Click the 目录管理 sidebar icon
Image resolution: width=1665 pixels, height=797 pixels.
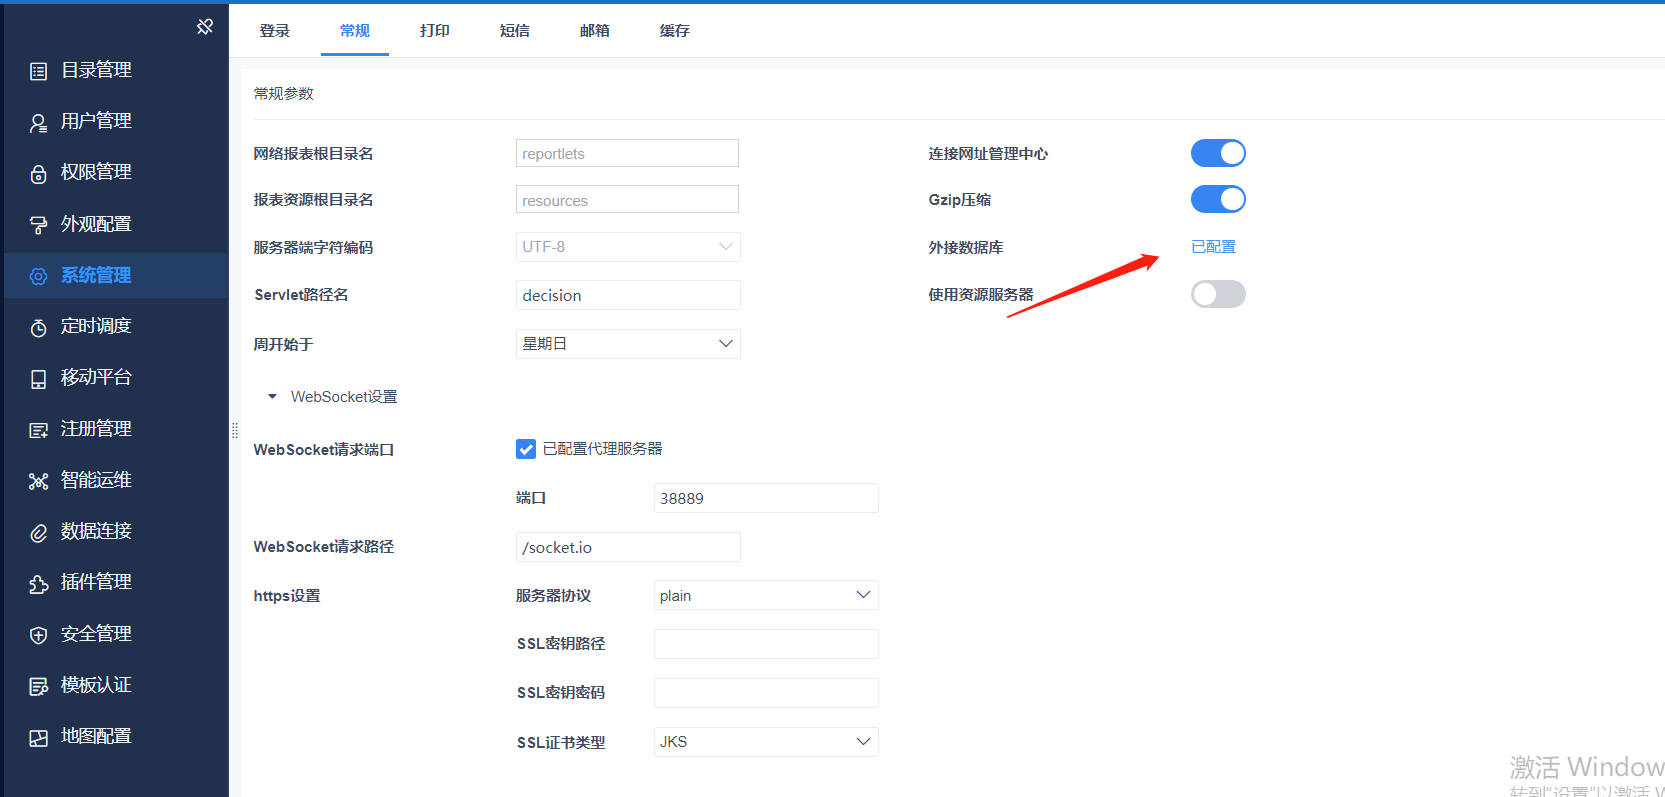(x=39, y=71)
